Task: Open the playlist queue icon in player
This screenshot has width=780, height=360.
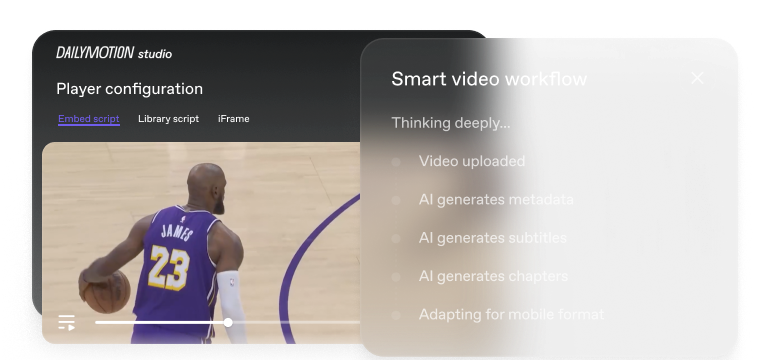Action: (x=67, y=322)
